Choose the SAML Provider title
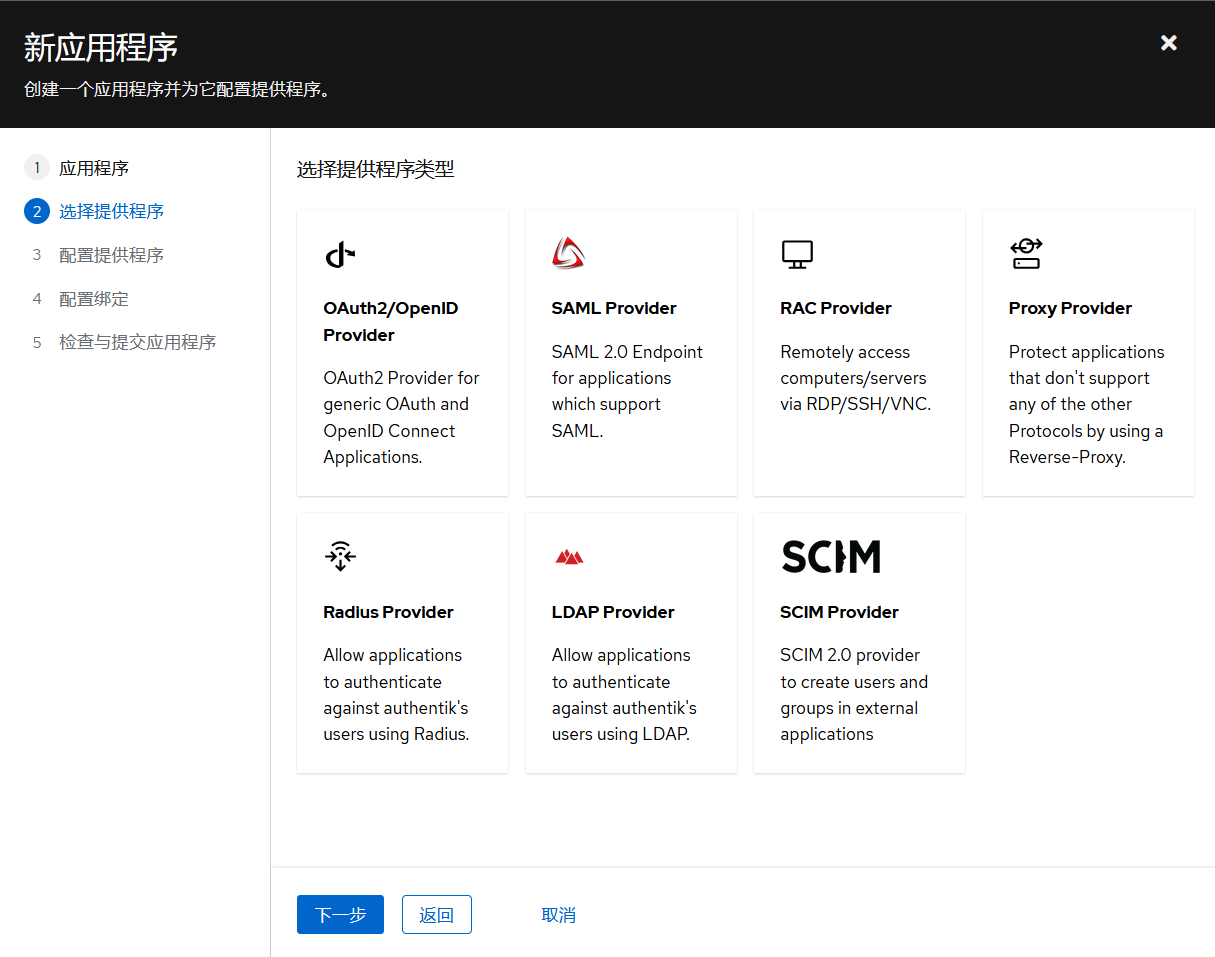The image size is (1215, 957). 614,308
